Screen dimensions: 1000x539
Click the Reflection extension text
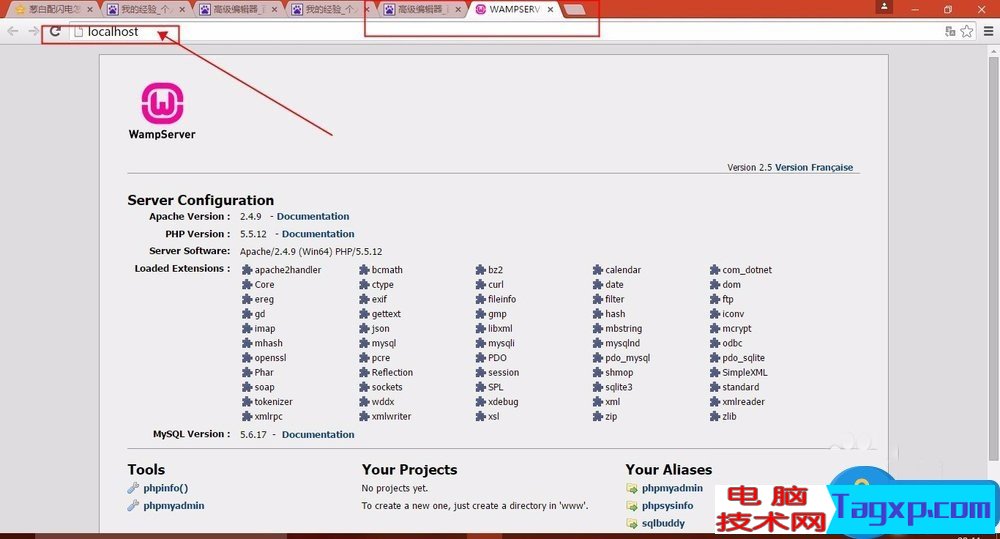pos(392,373)
